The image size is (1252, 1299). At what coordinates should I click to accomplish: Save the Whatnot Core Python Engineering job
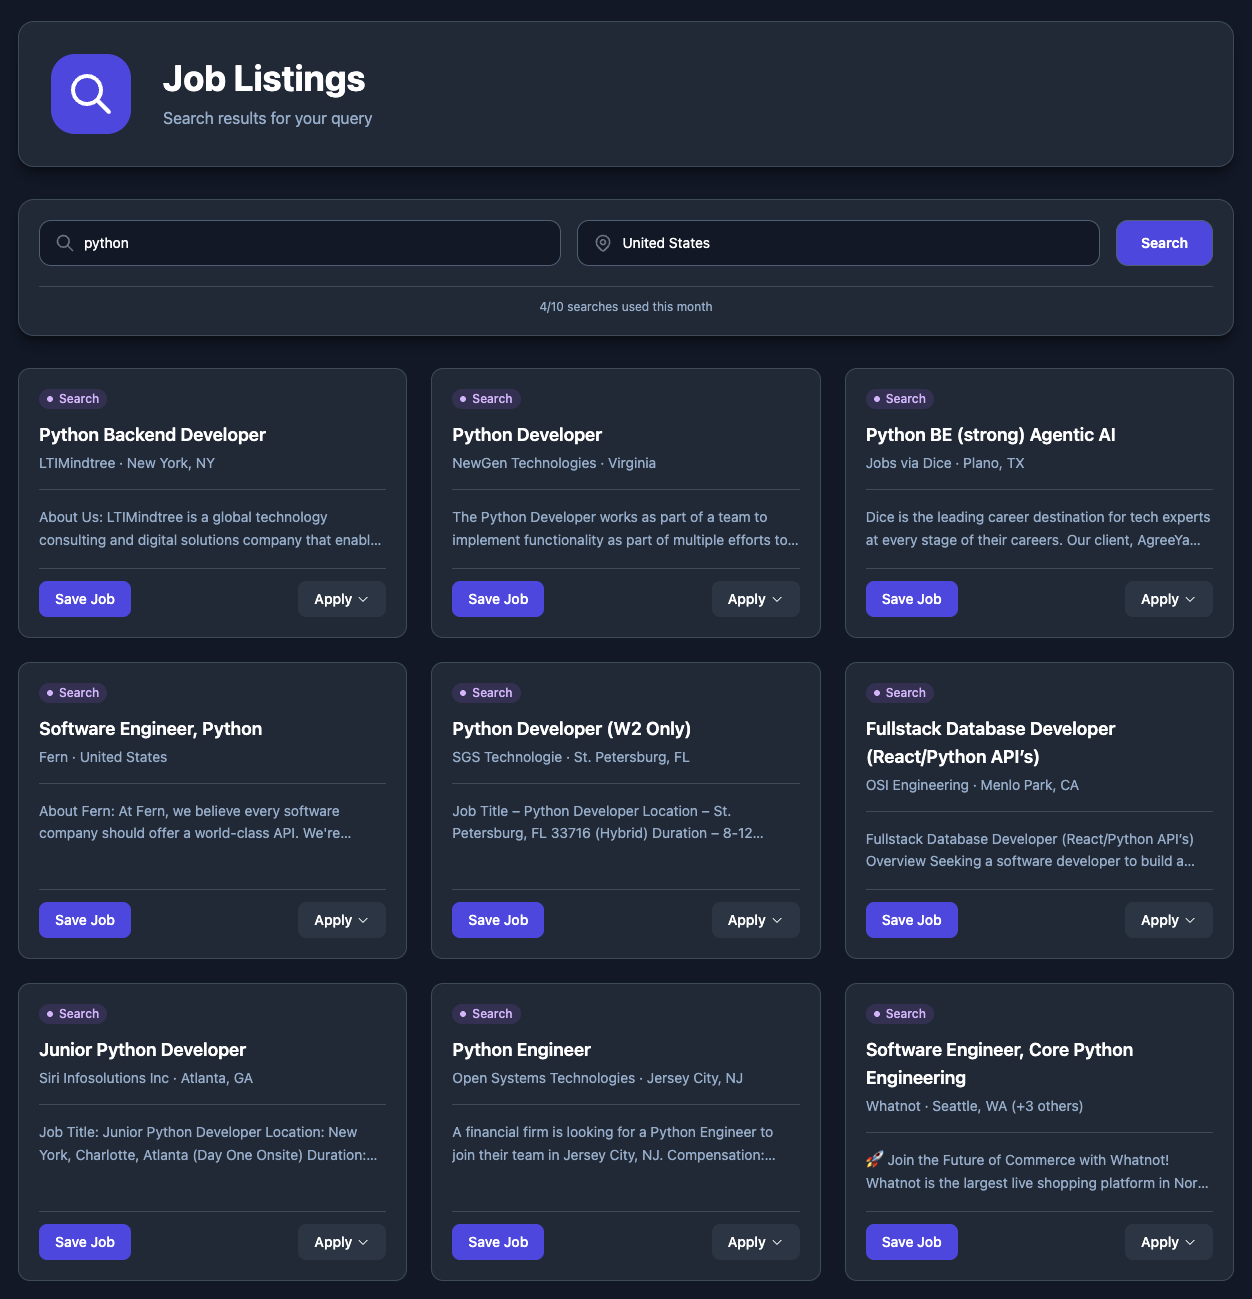[x=911, y=1241]
